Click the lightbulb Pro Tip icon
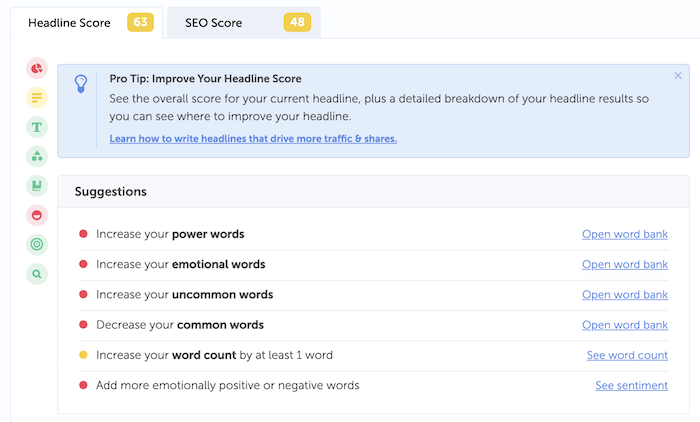The width and height of the screenshot is (700, 422). (81, 85)
